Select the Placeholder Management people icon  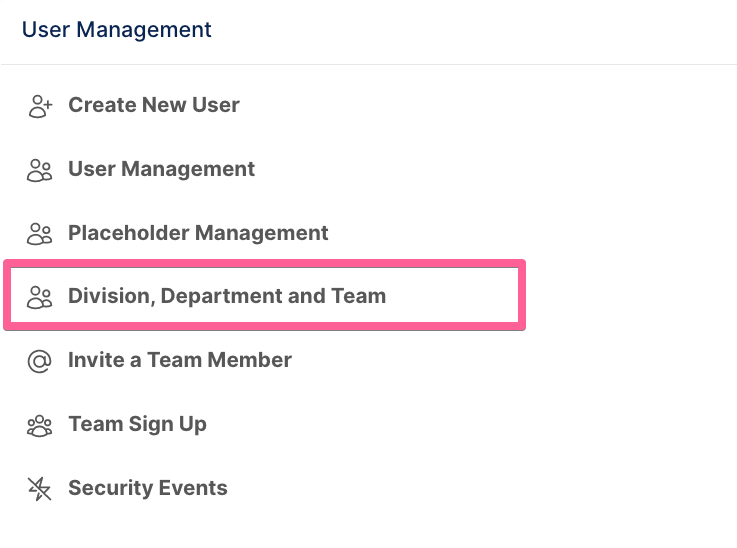click(39, 234)
